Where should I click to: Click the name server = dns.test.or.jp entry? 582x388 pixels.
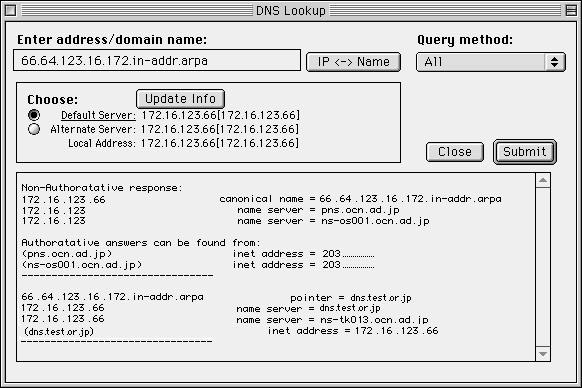tap(308, 309)
